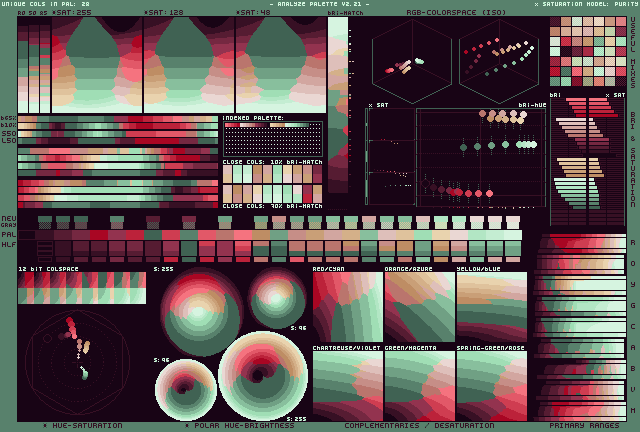Click the red primary range bar beside 'R'
640x432 pixels.
580,243
